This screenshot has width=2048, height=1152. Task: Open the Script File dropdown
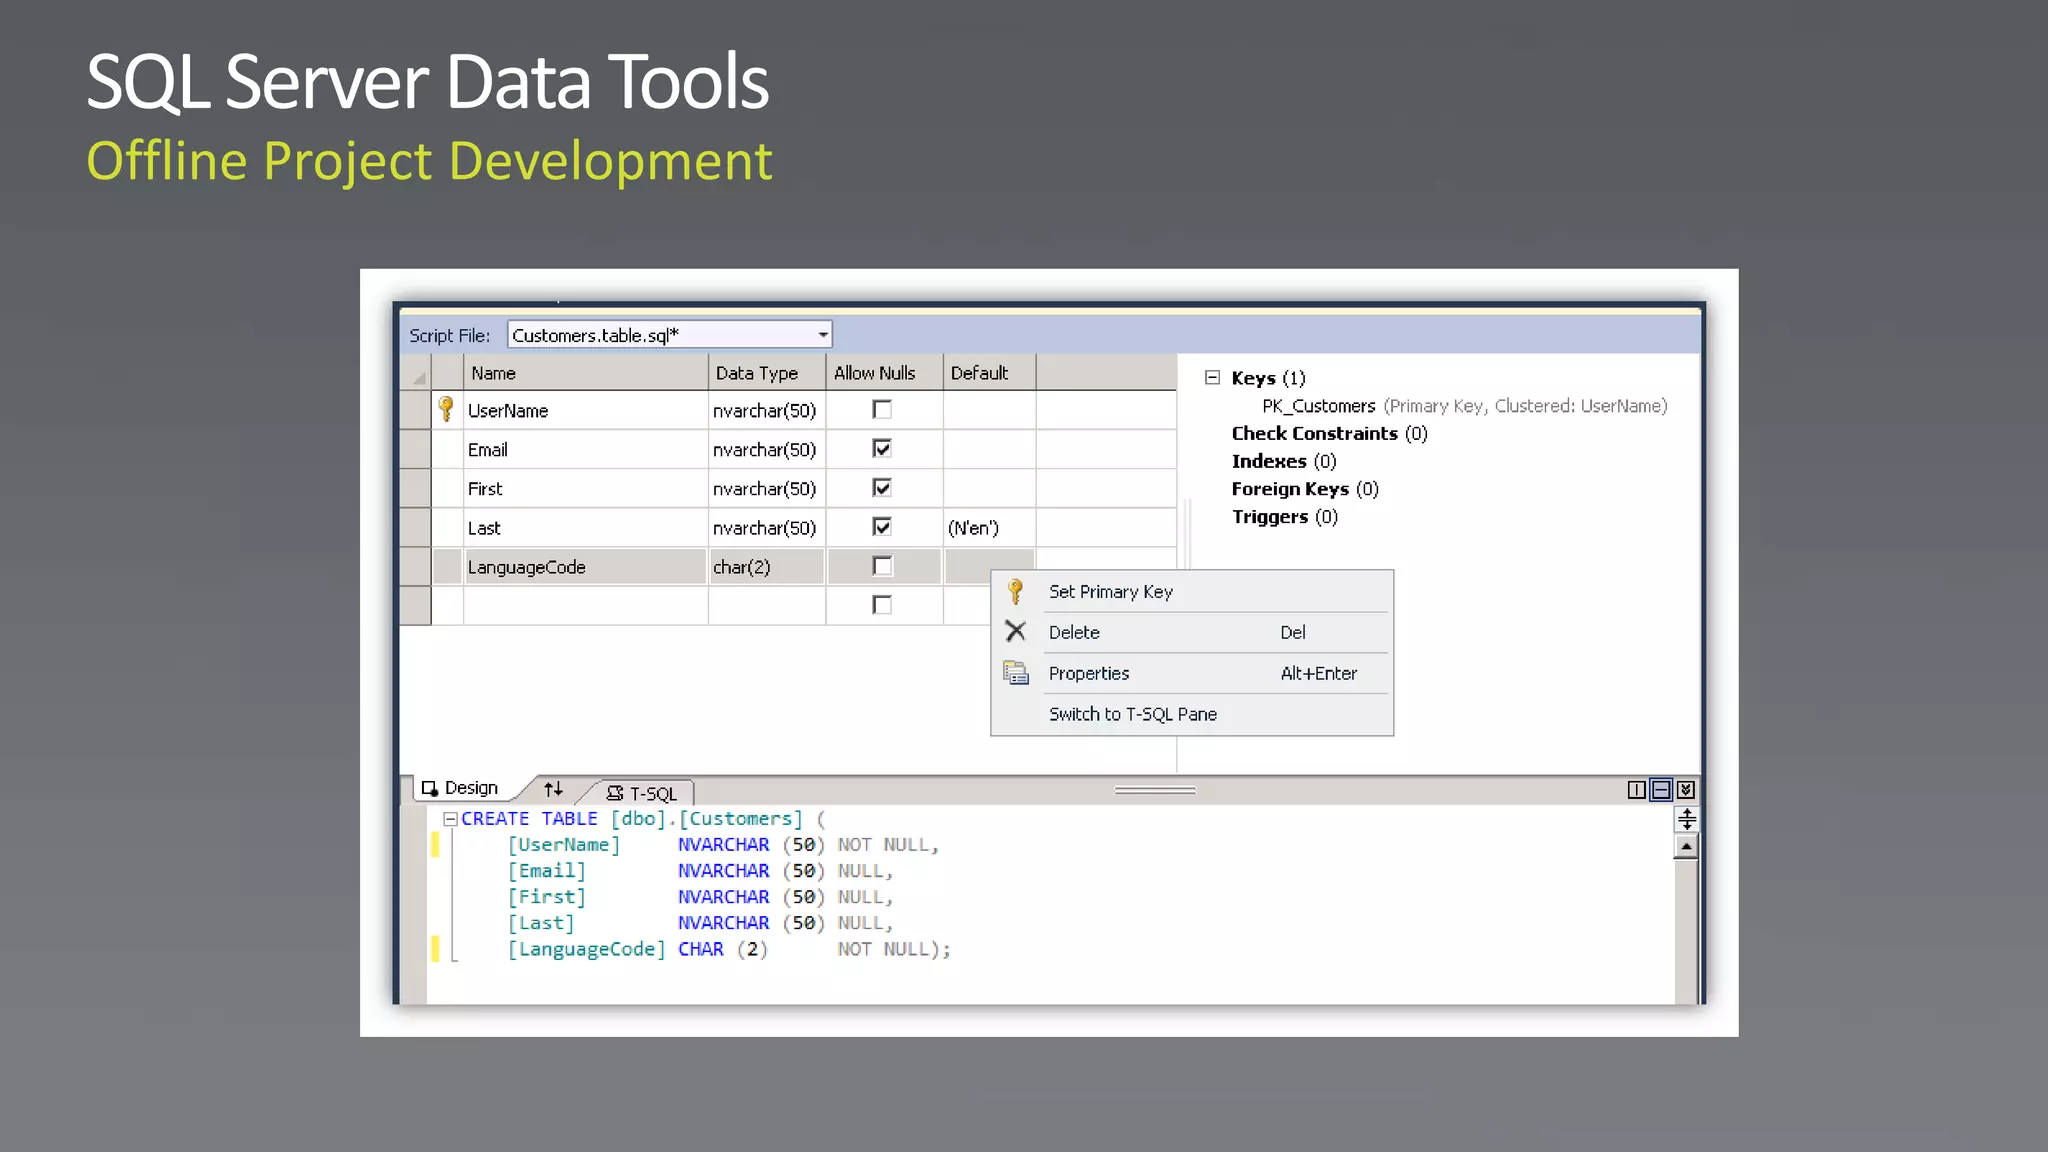(x=822, y=335)
